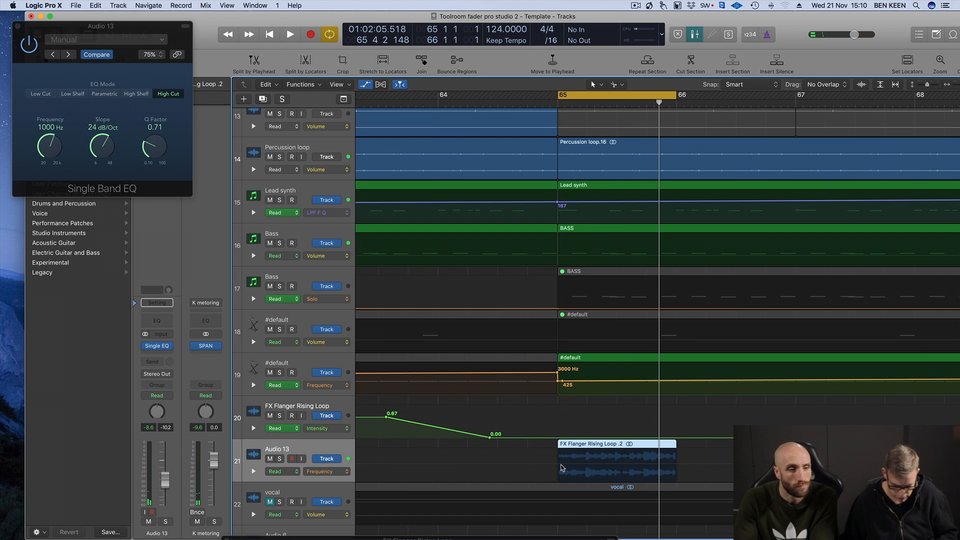The height and width of the screenshot is (540, 960).
Task: Click the Cut Section icon
Action: pyautogui.click(x=690, y=63)
